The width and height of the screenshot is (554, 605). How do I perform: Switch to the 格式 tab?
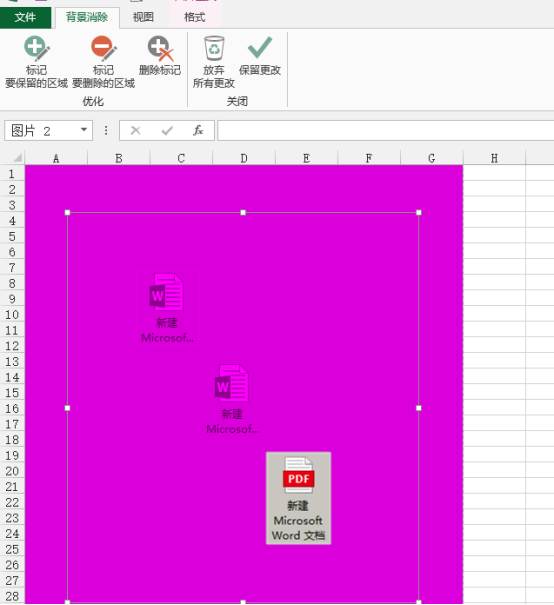195,17
